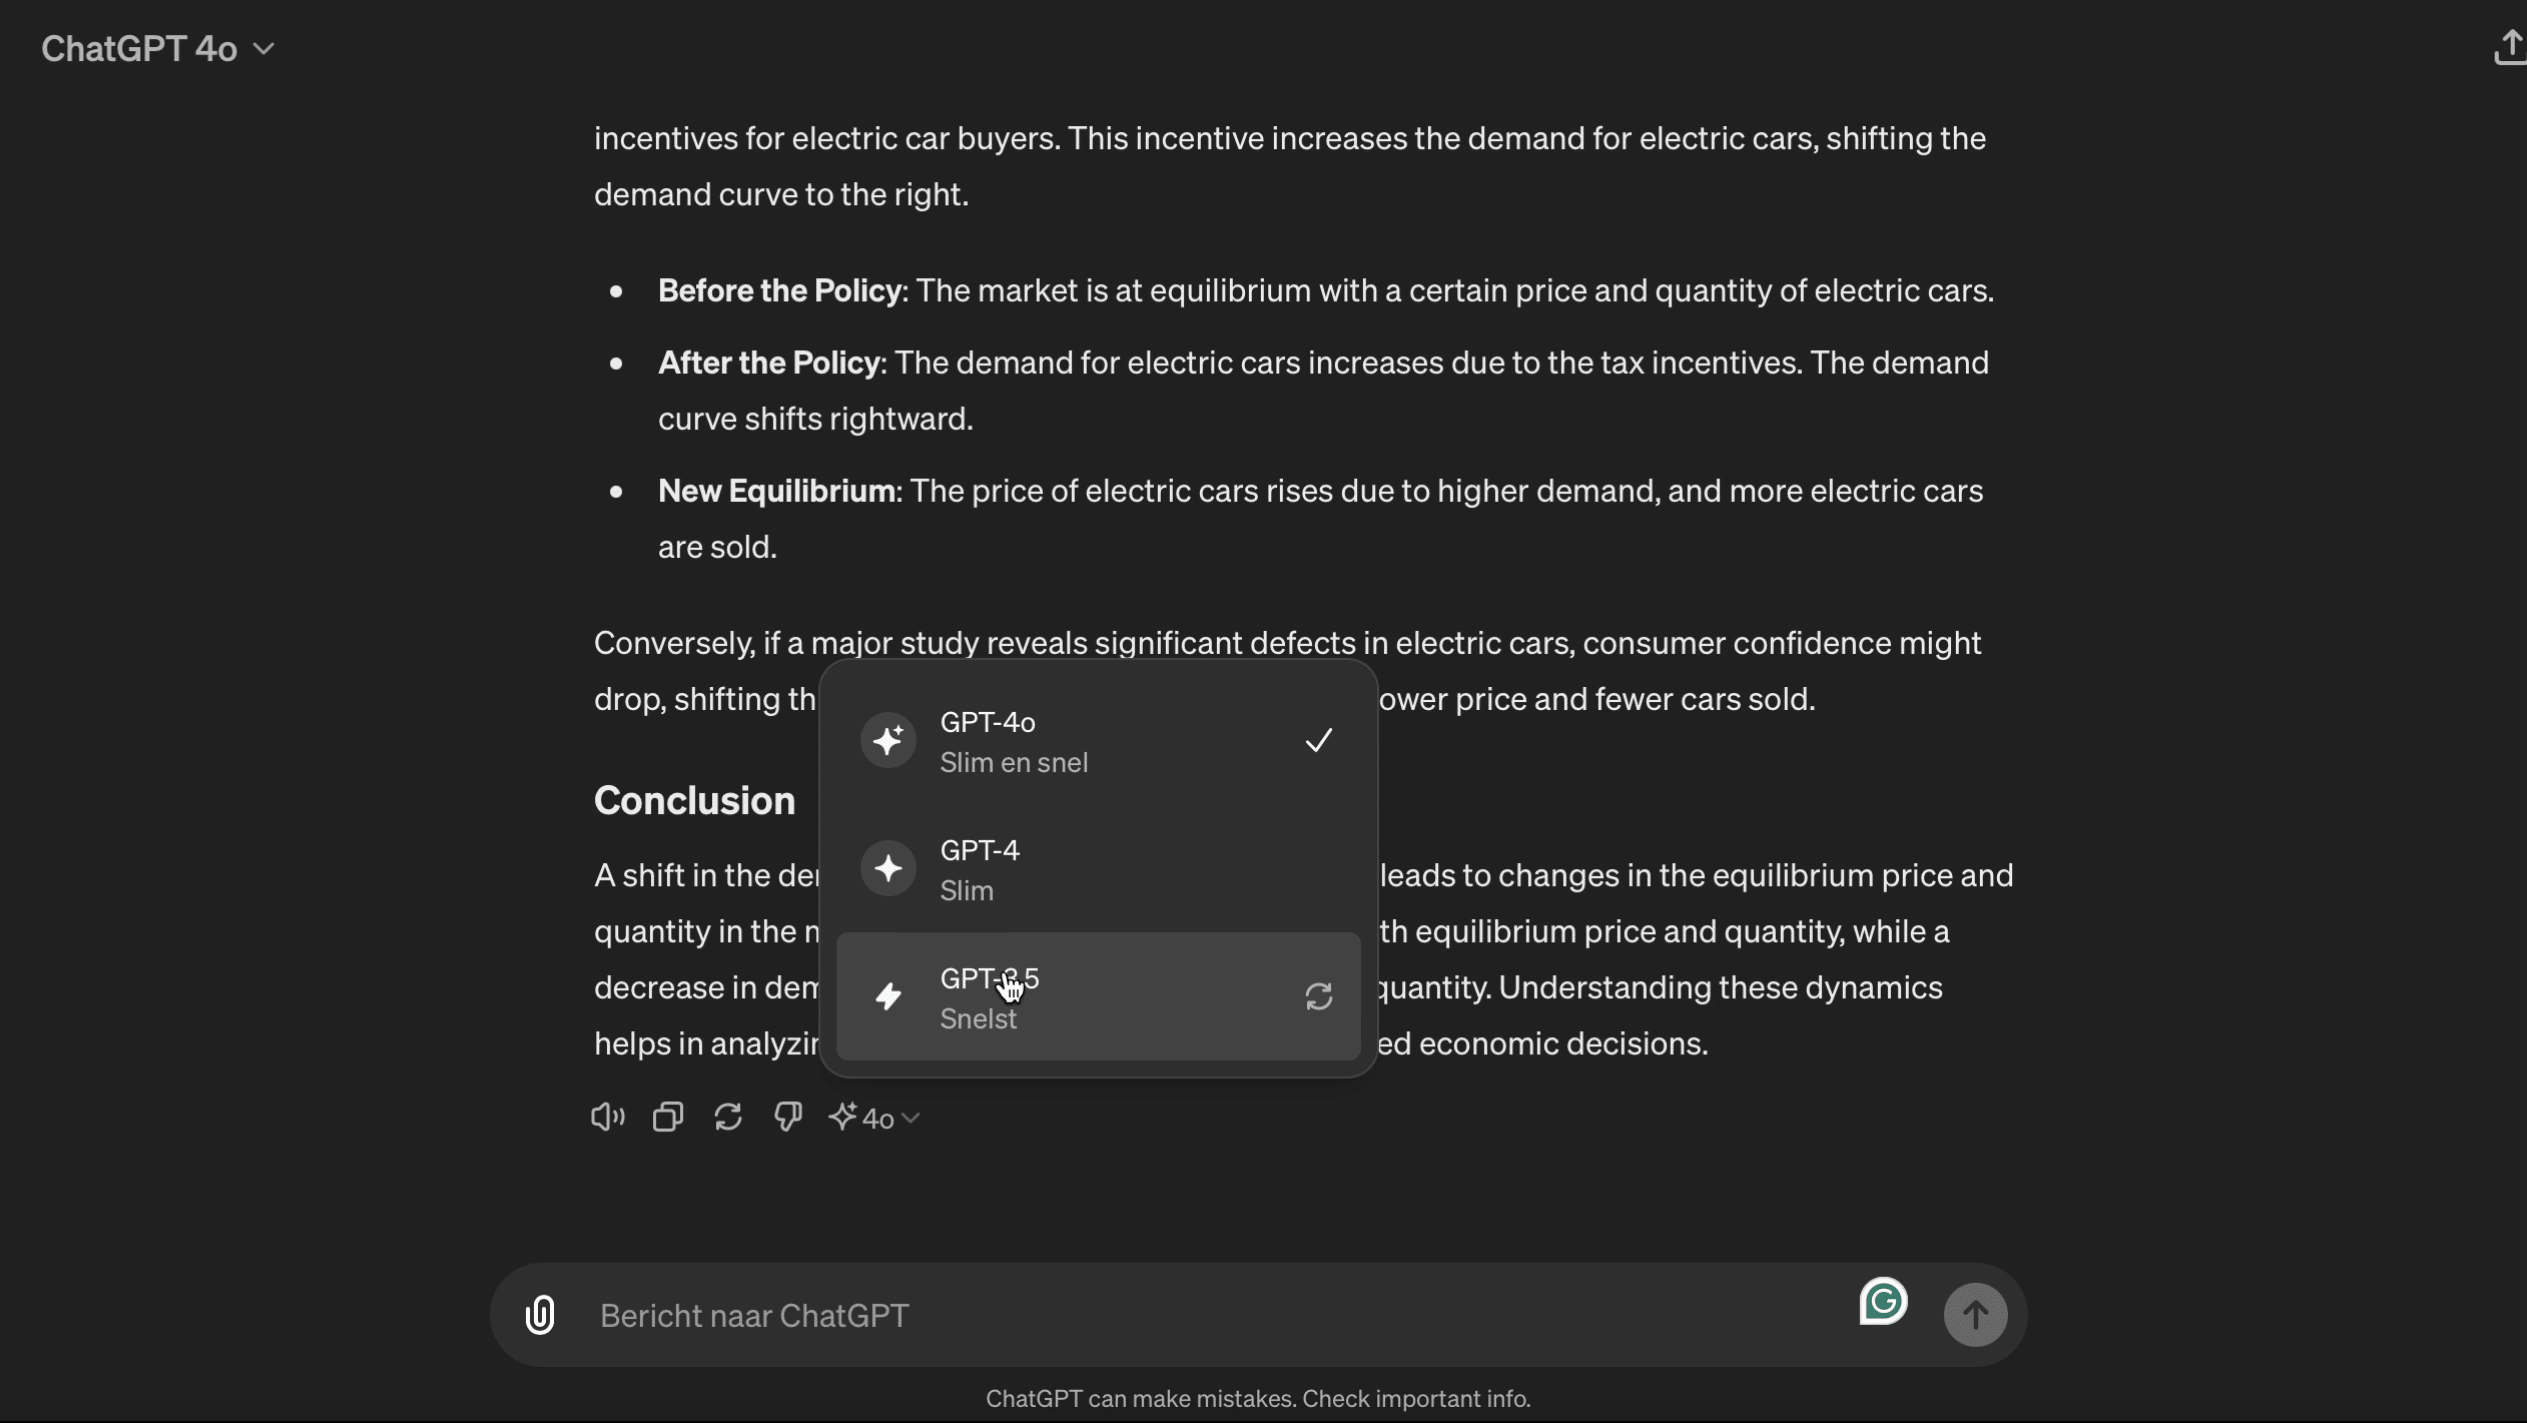Click the star icon beside GPT-4
2527x1423 pixels.
coord(888,869)
